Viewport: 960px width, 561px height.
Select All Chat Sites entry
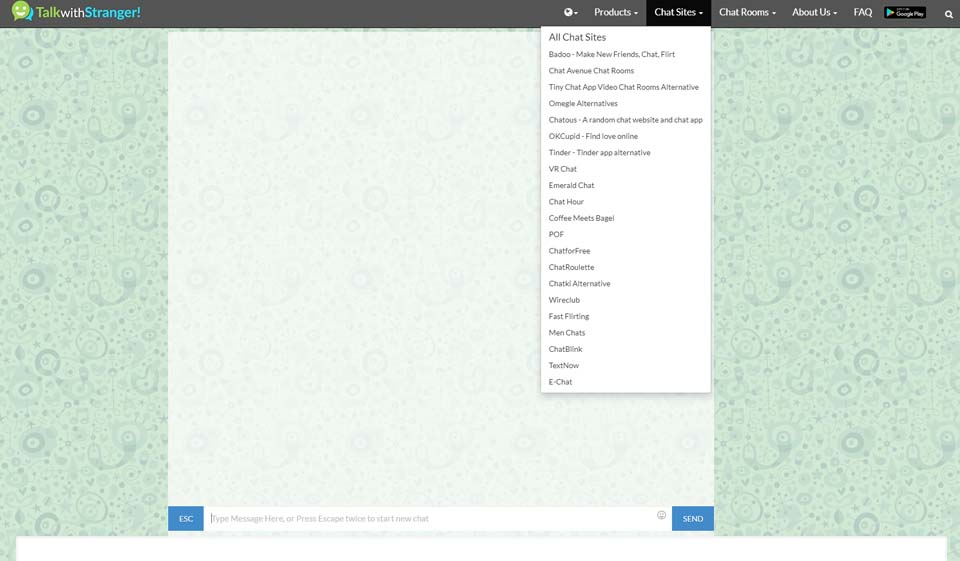point(577,37)
